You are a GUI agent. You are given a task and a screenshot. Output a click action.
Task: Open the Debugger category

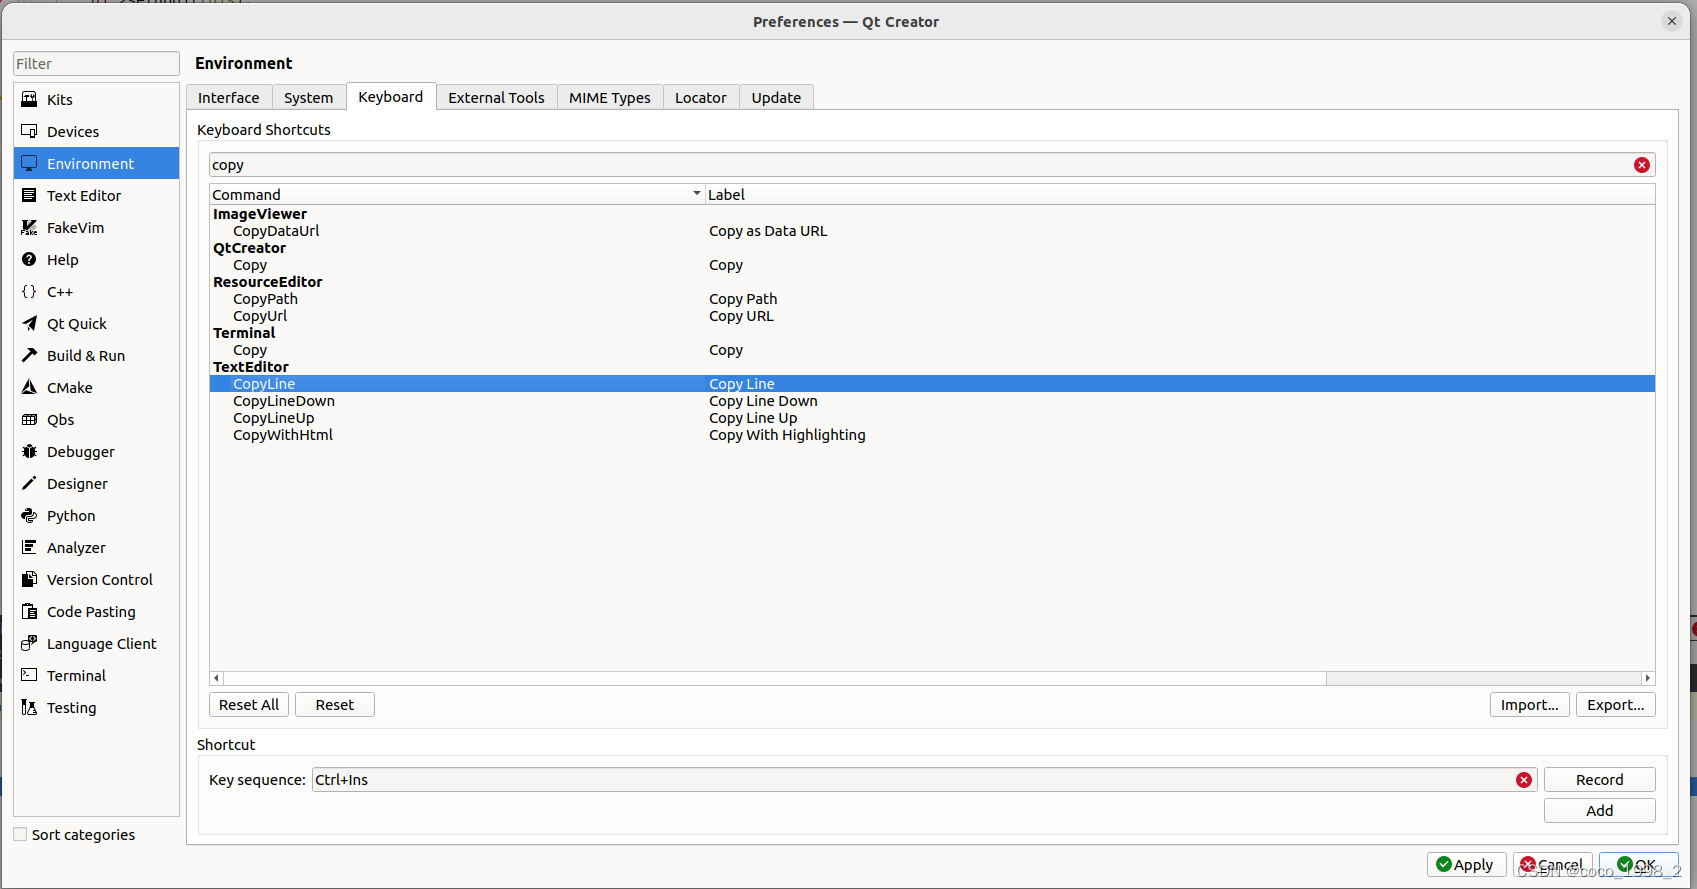coord(96,452)
